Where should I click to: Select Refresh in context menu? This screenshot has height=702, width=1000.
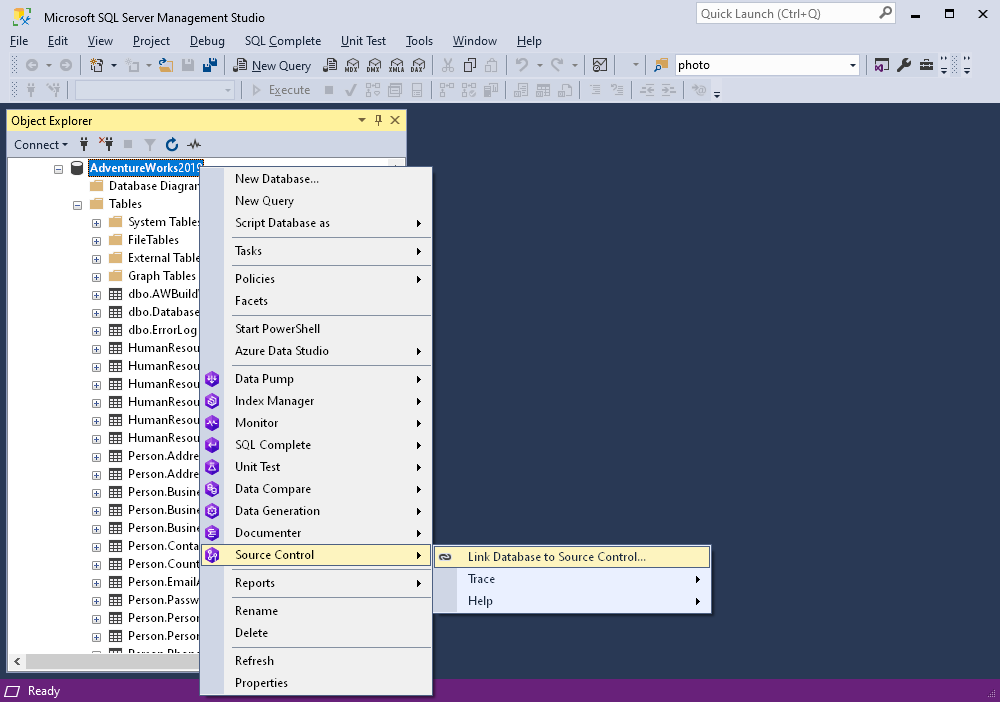[x=316, y=661]
